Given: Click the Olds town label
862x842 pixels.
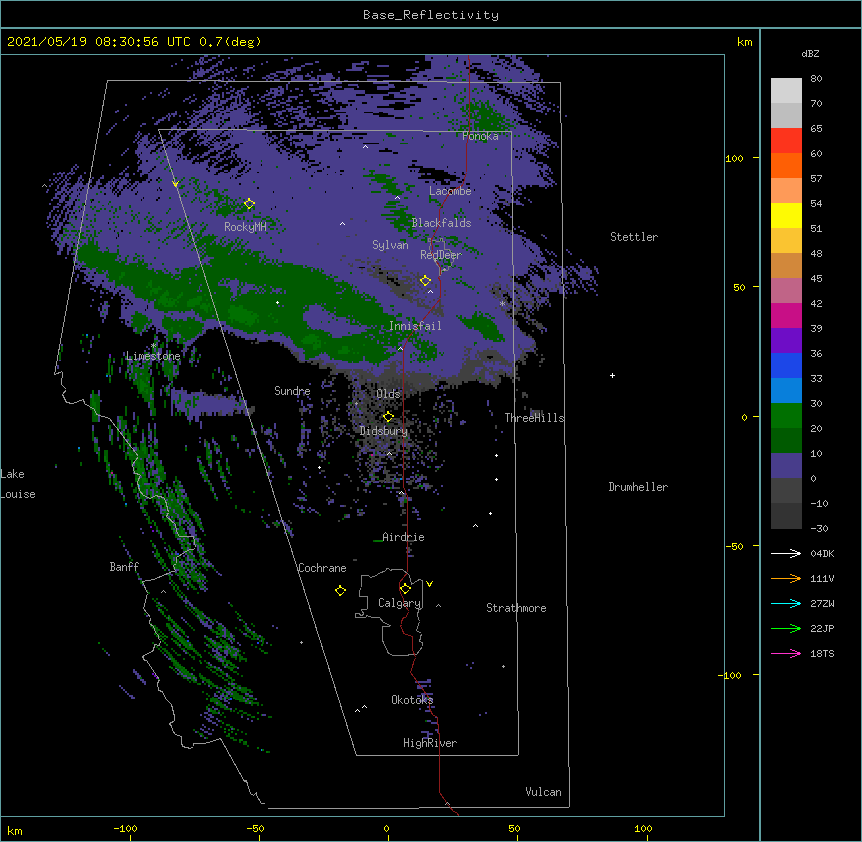Looking at the screenshot, I should [x=388, y=394].
